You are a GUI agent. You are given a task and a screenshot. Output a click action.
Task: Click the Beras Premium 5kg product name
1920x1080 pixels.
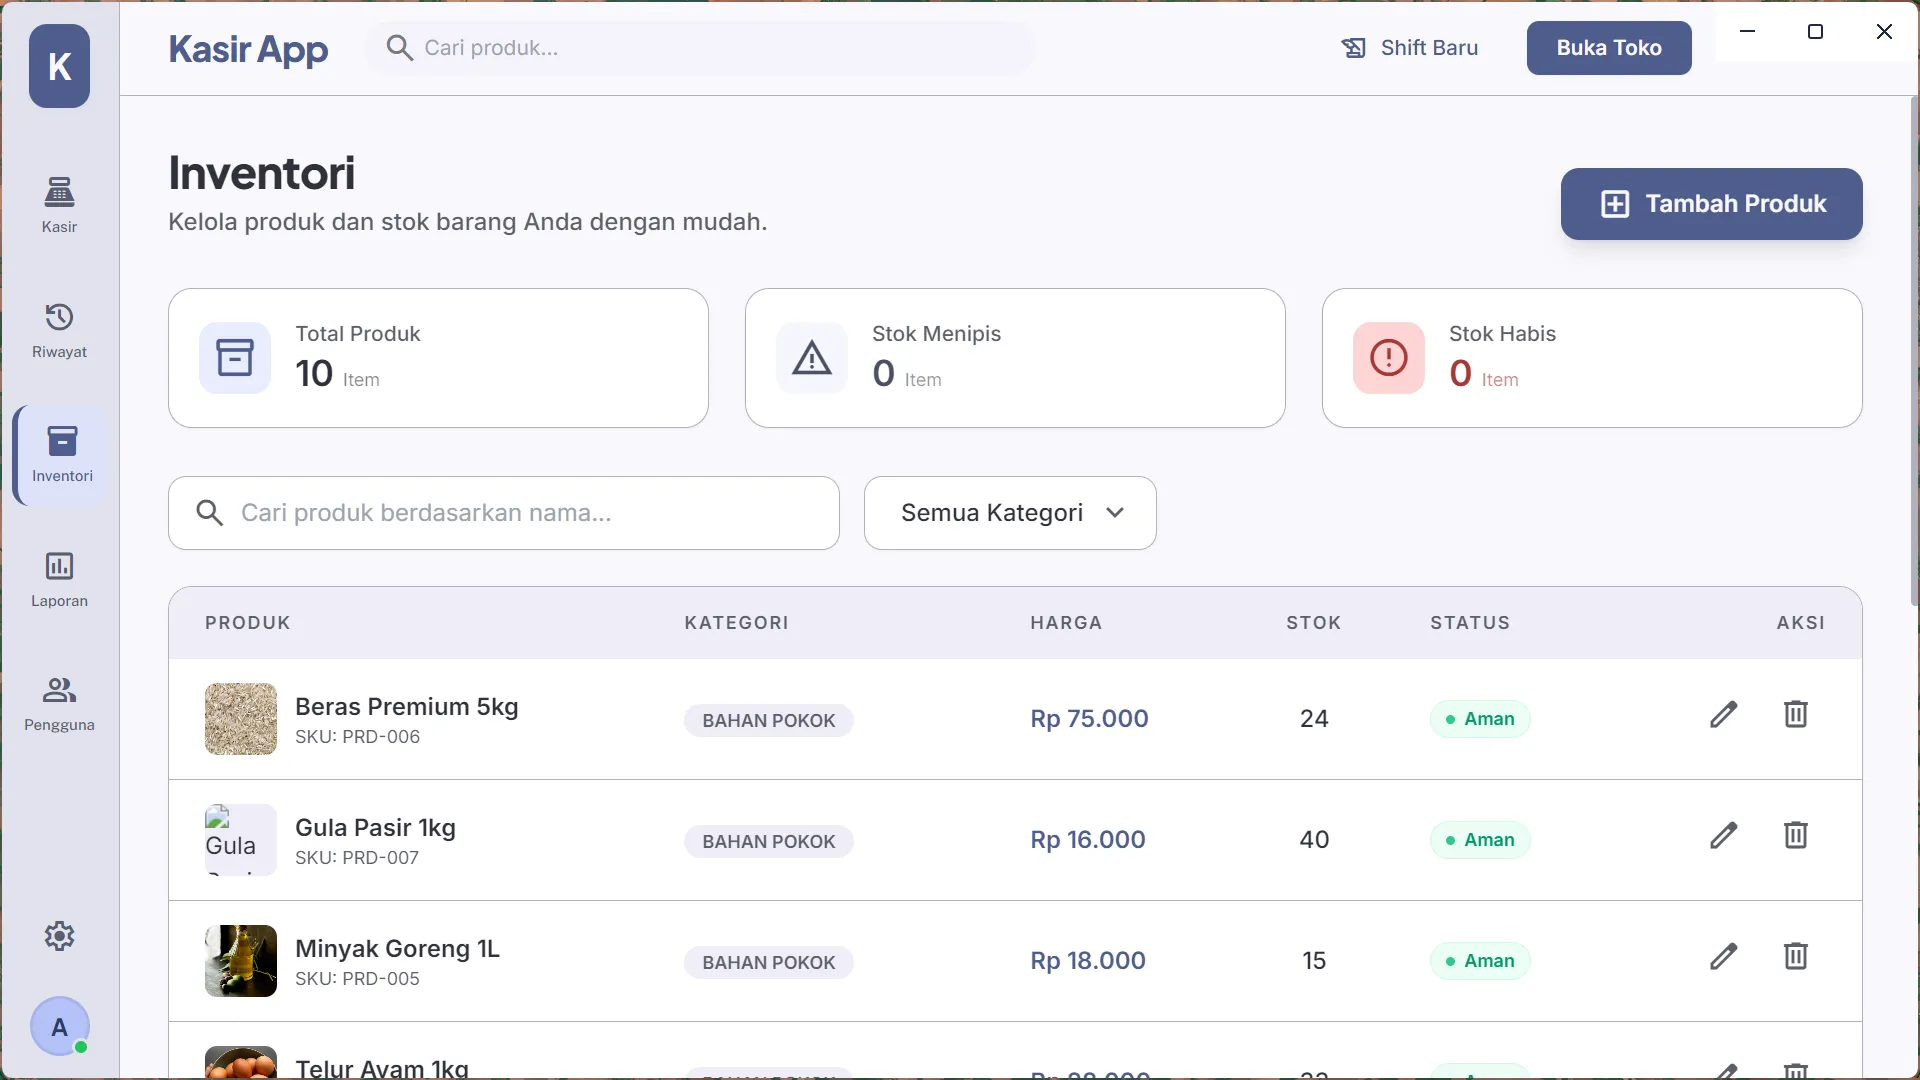(x=407, y=707)
